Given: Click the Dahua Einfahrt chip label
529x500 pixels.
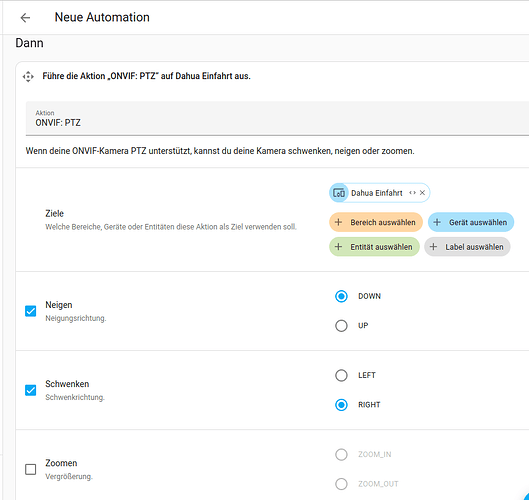Looking at the screenshot, I should pyautogui.click(x=377, y=193).
